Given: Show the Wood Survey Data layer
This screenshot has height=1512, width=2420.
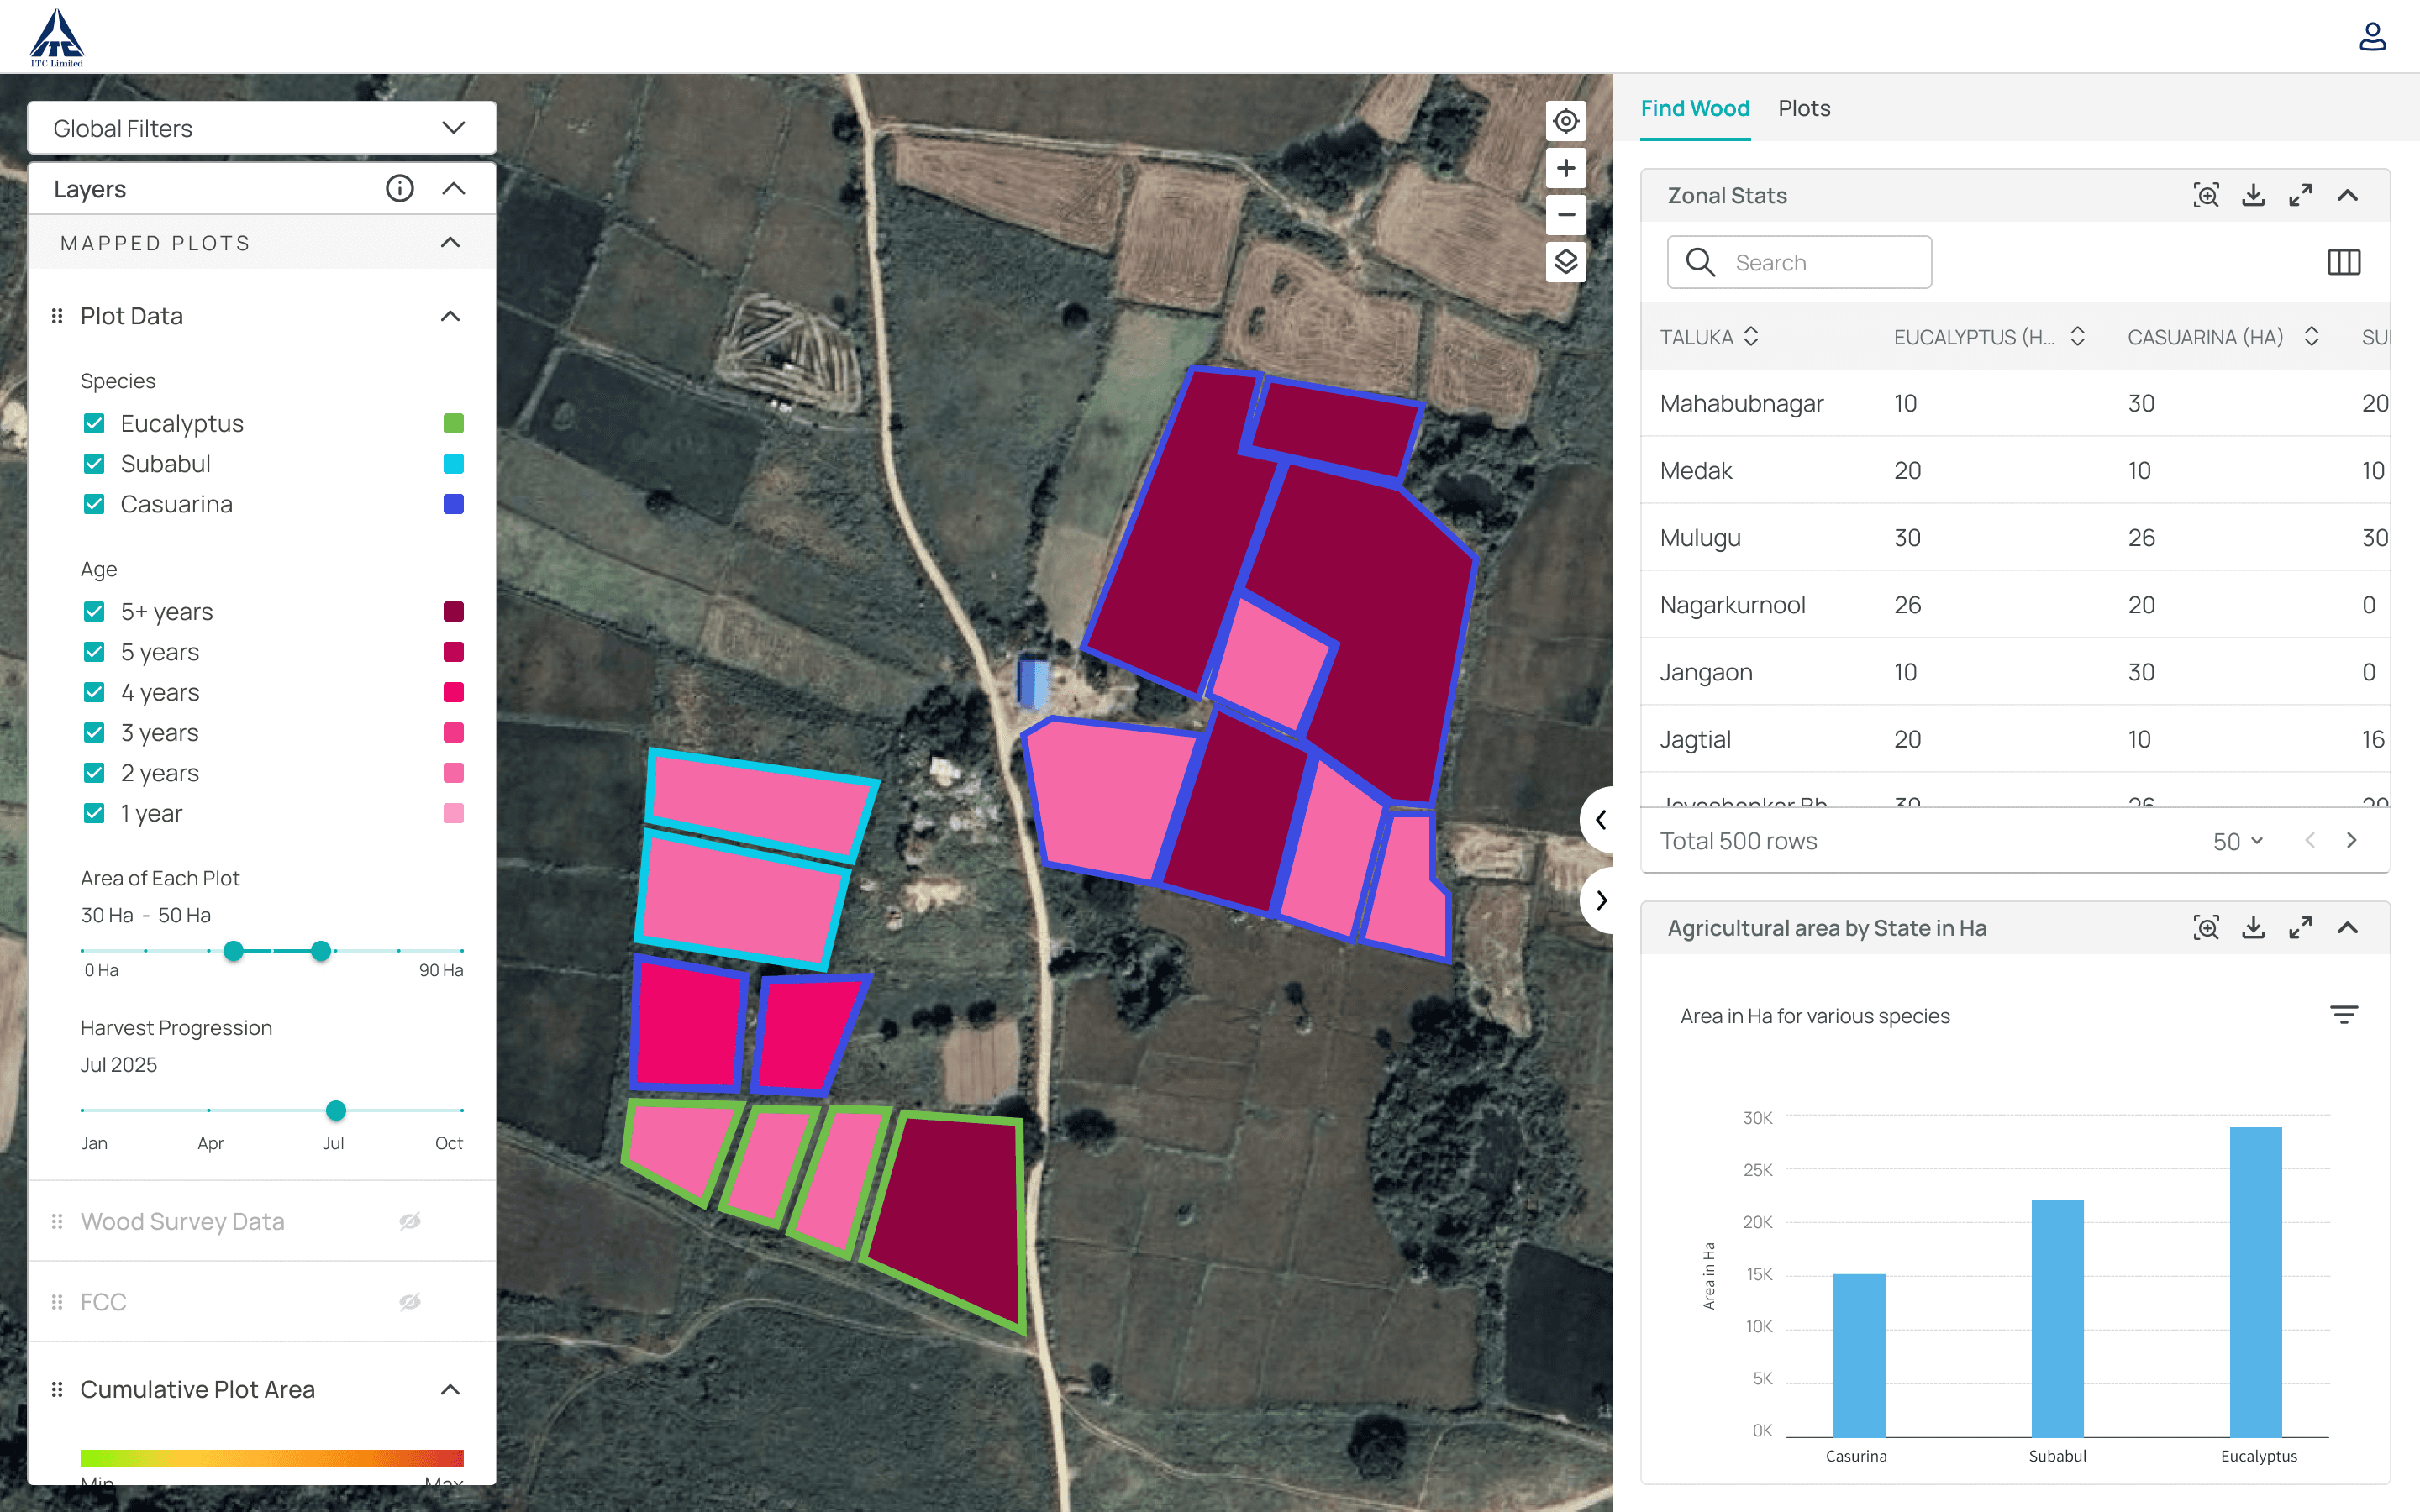Looking at the screenshot, I should [410, 1221].
